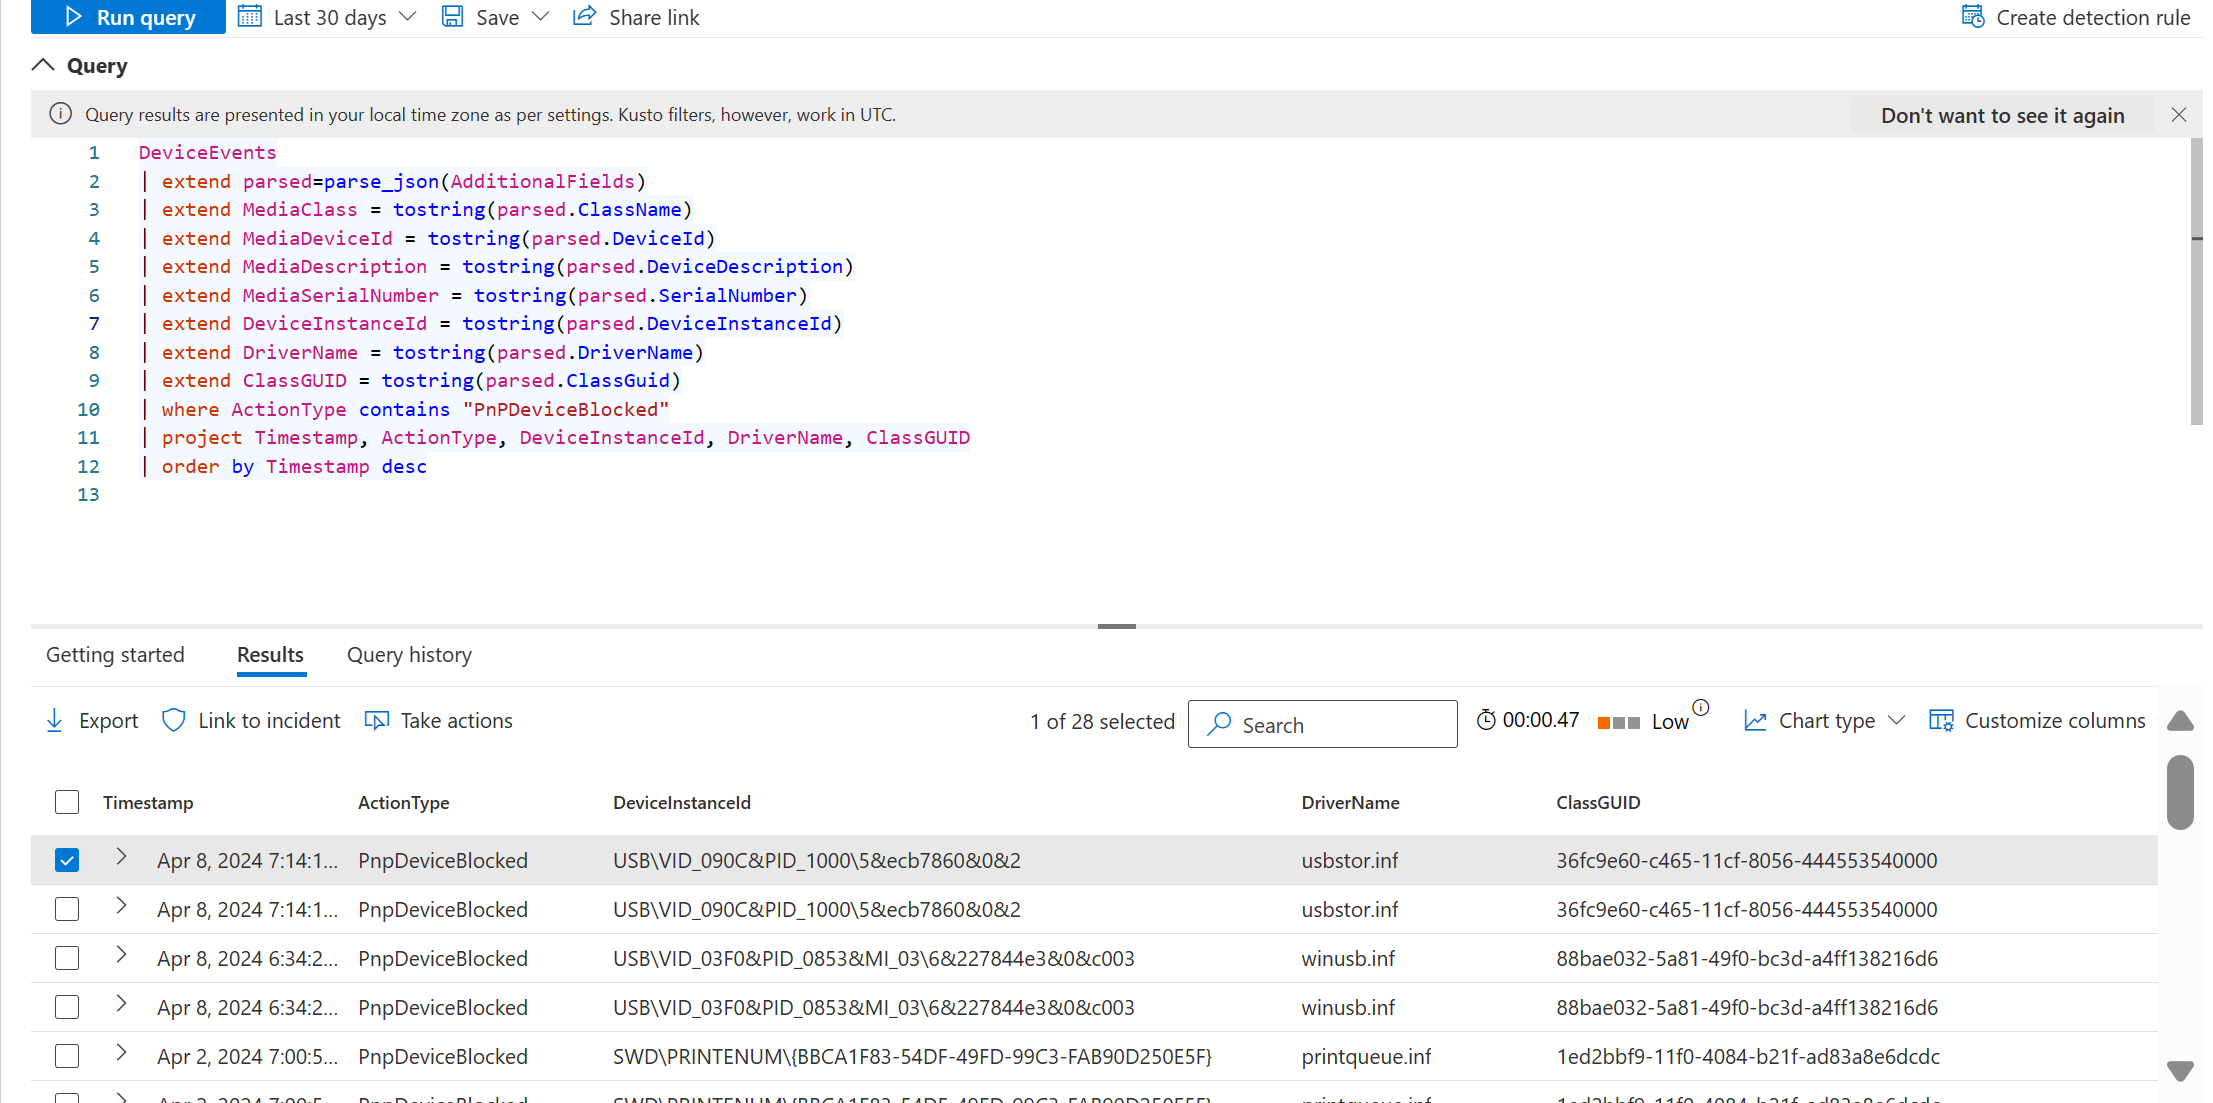This screenshot has width=2213, height=1103.
Task: Click the Chart type icon
Action: [1756, 721]
